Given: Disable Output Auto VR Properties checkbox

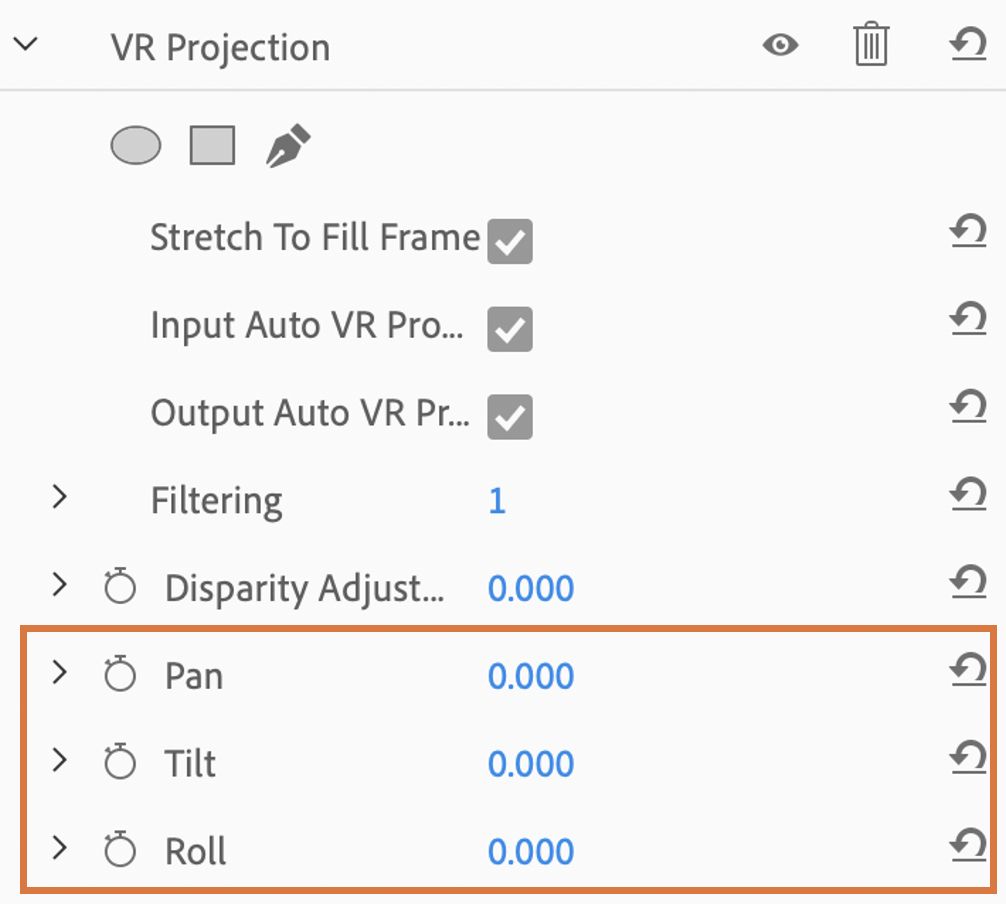Looking at the screenshot, I should tap(510, 417).
